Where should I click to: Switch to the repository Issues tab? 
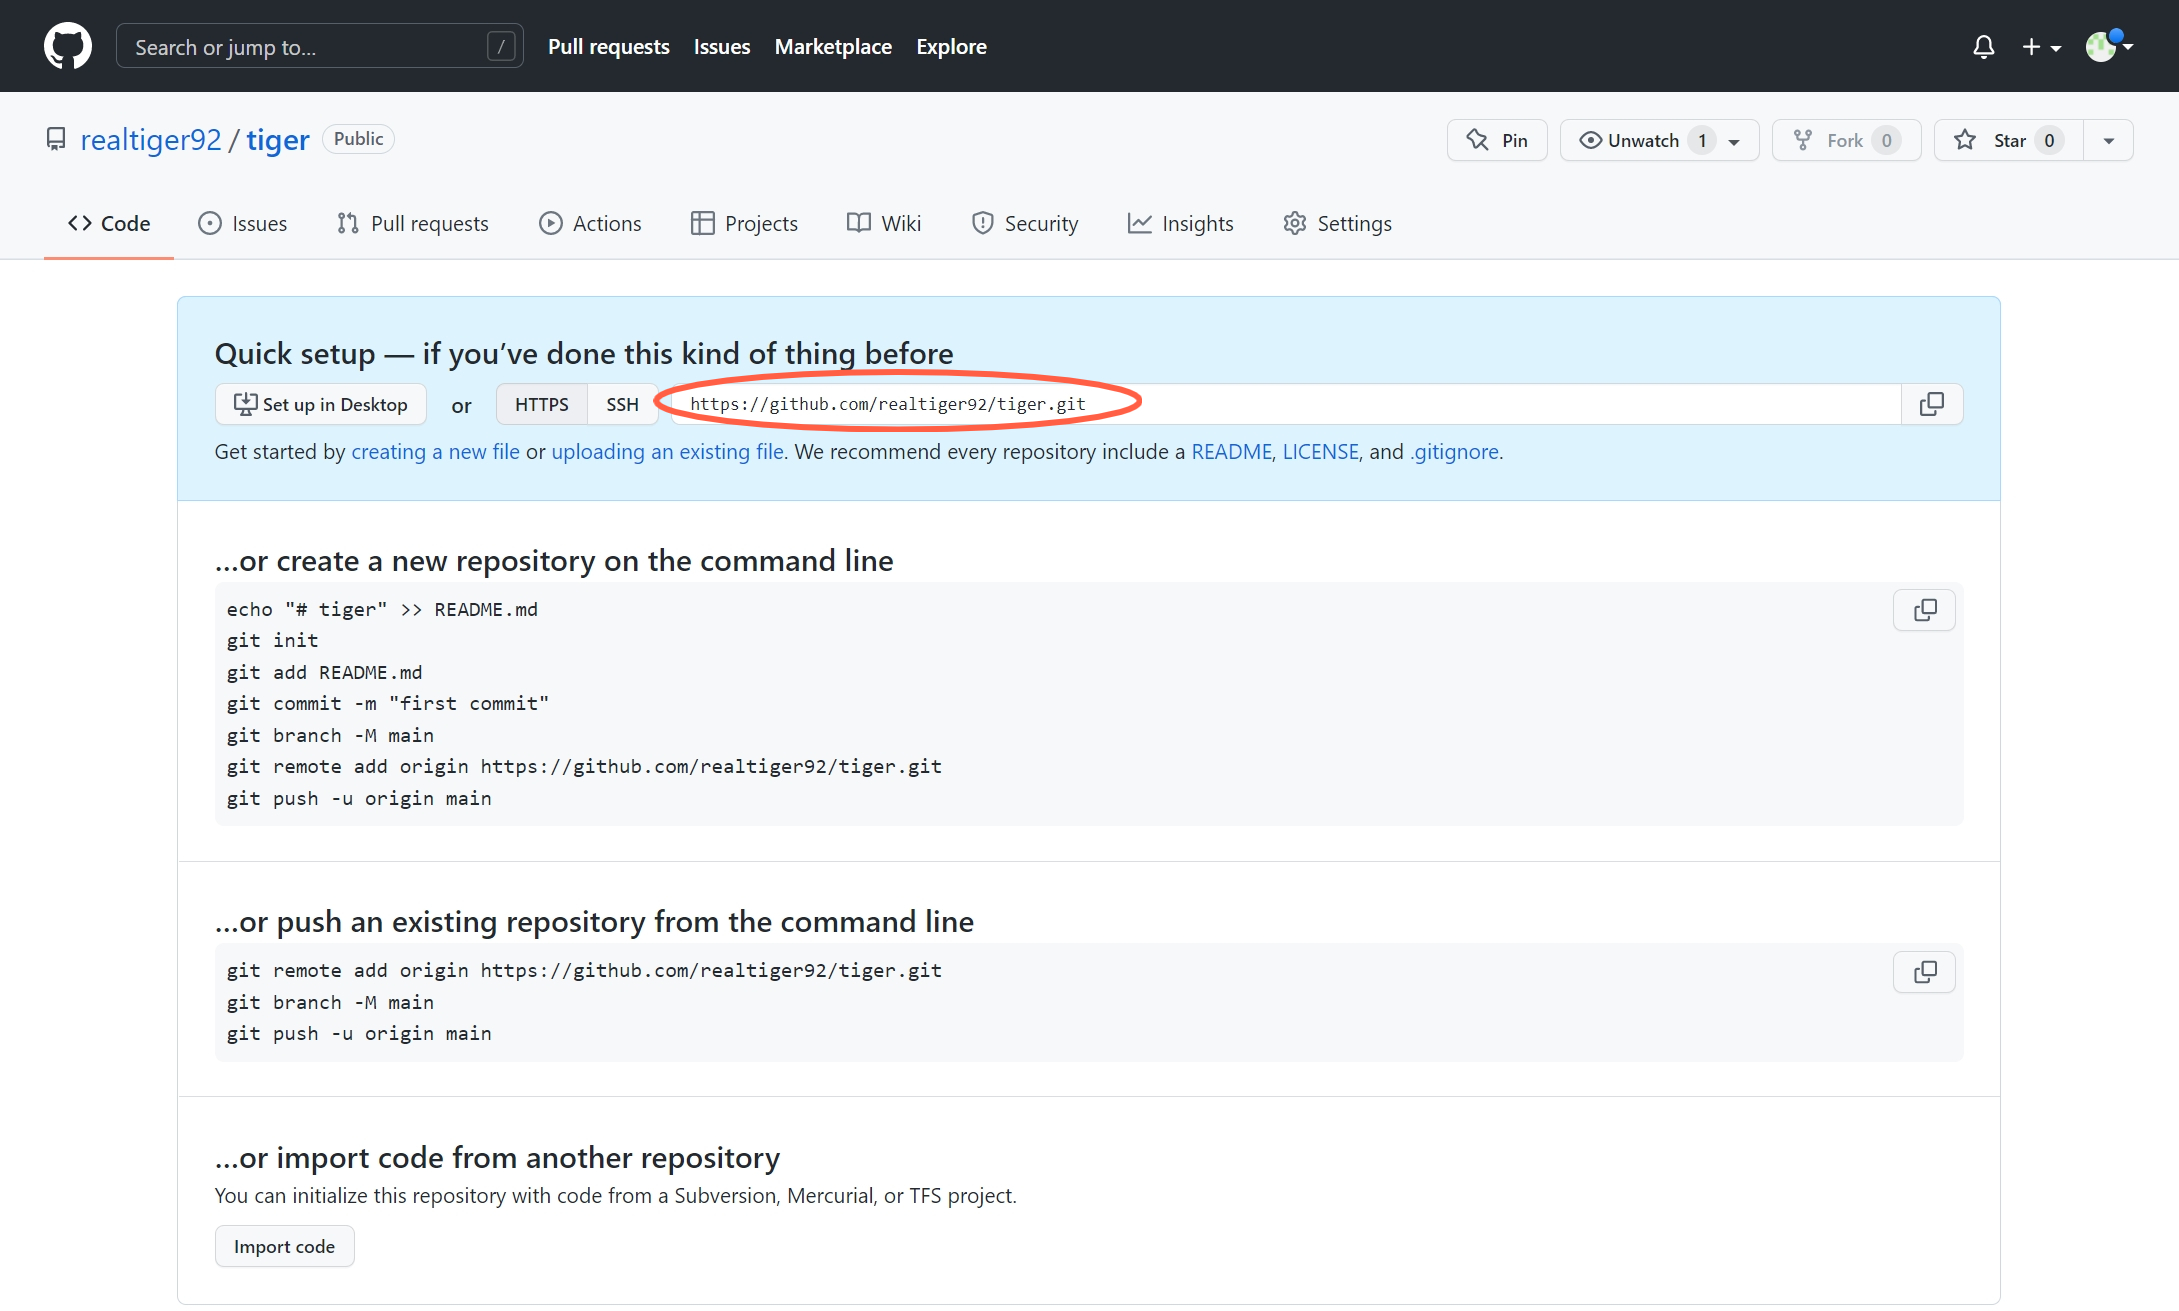click(243, 223)
